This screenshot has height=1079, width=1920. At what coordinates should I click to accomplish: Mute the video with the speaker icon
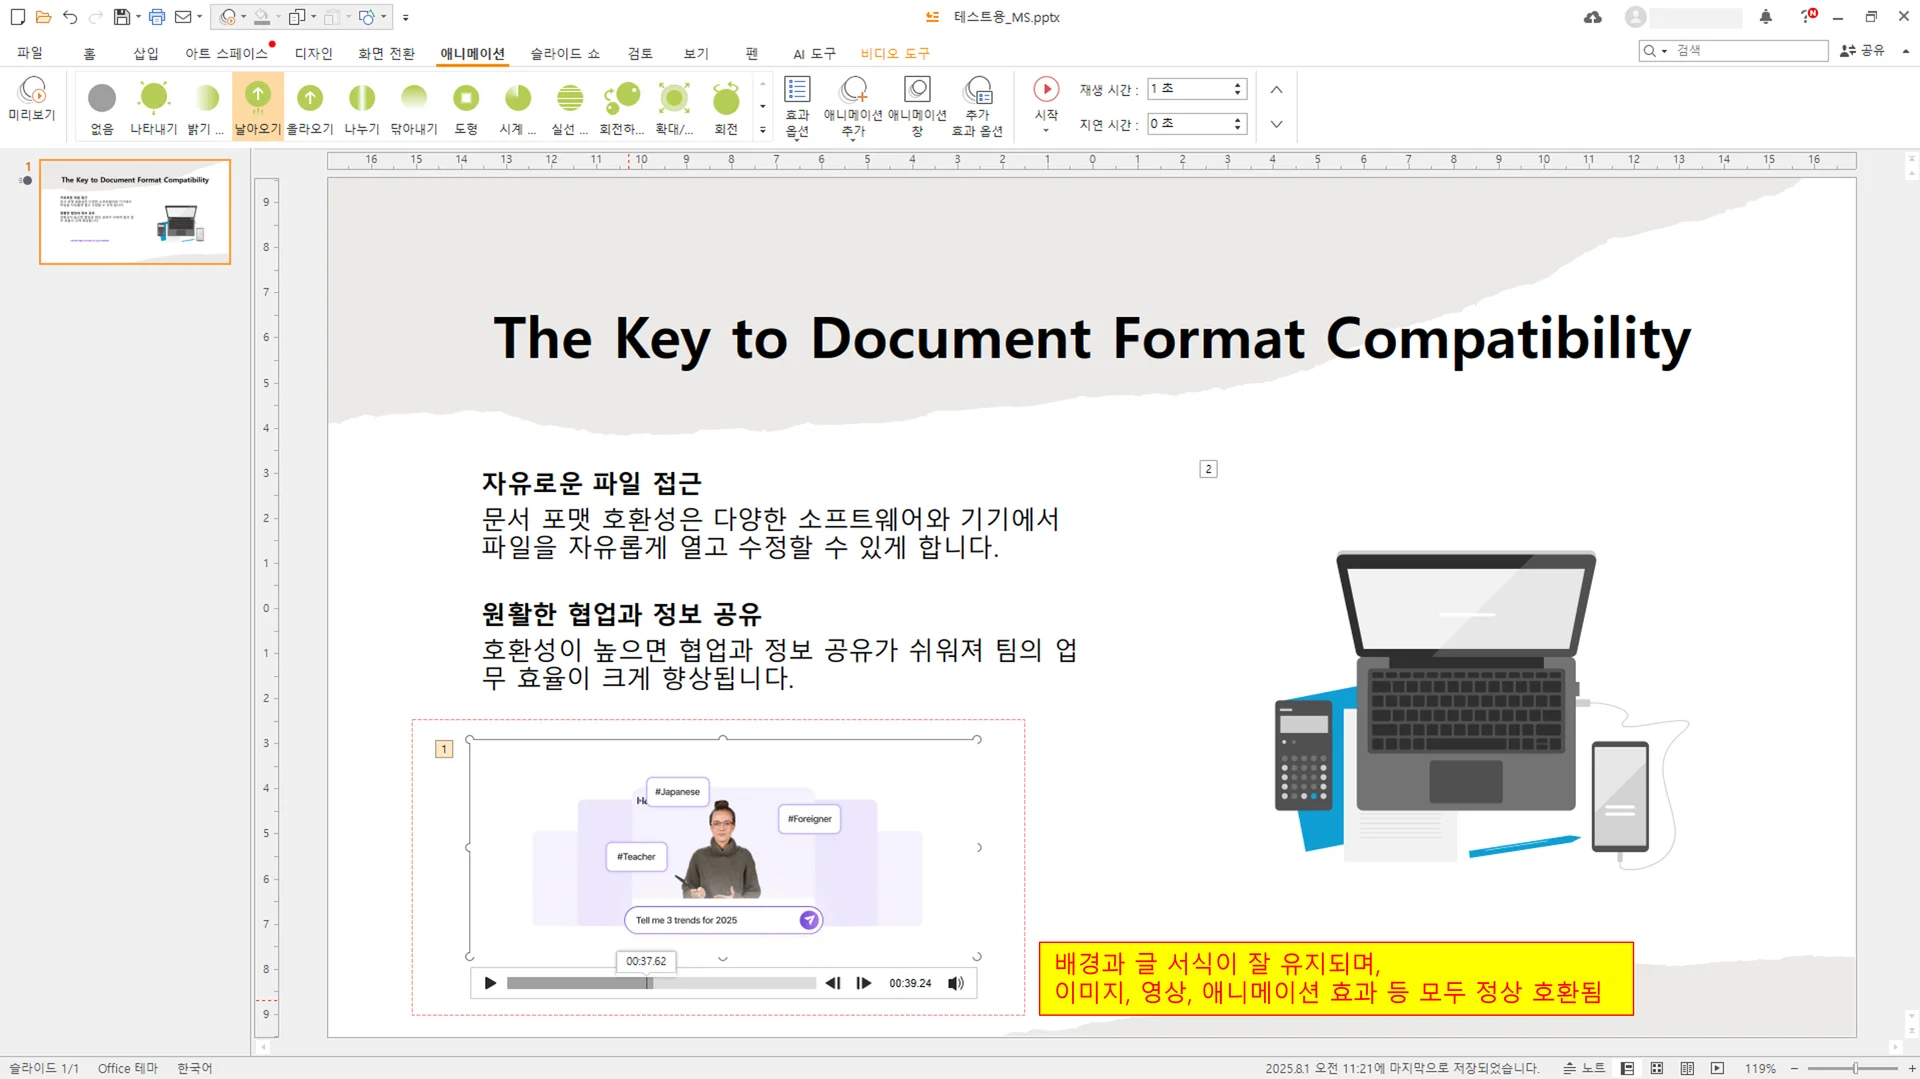click(956, 983)
